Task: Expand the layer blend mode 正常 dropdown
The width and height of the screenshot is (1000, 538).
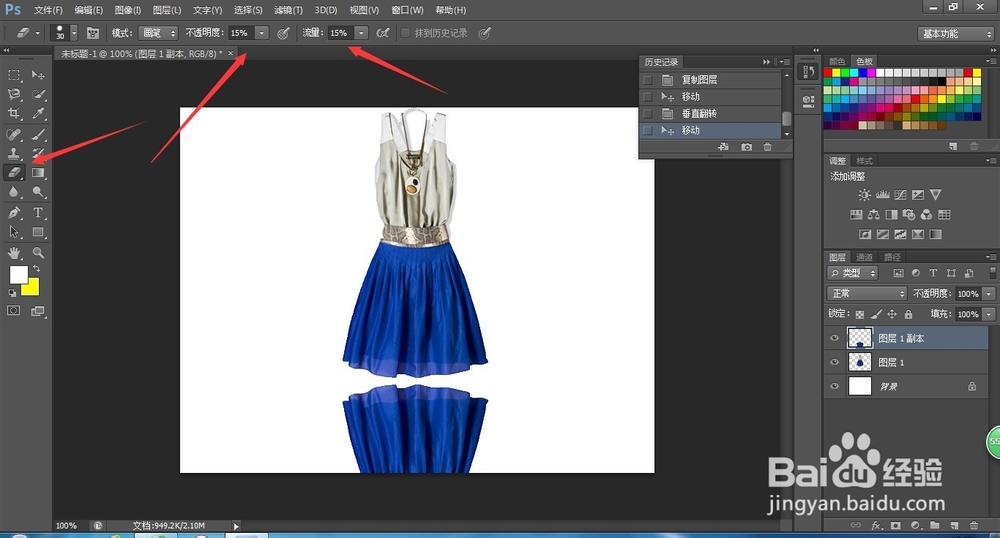Action: click(x=867, y=294)
